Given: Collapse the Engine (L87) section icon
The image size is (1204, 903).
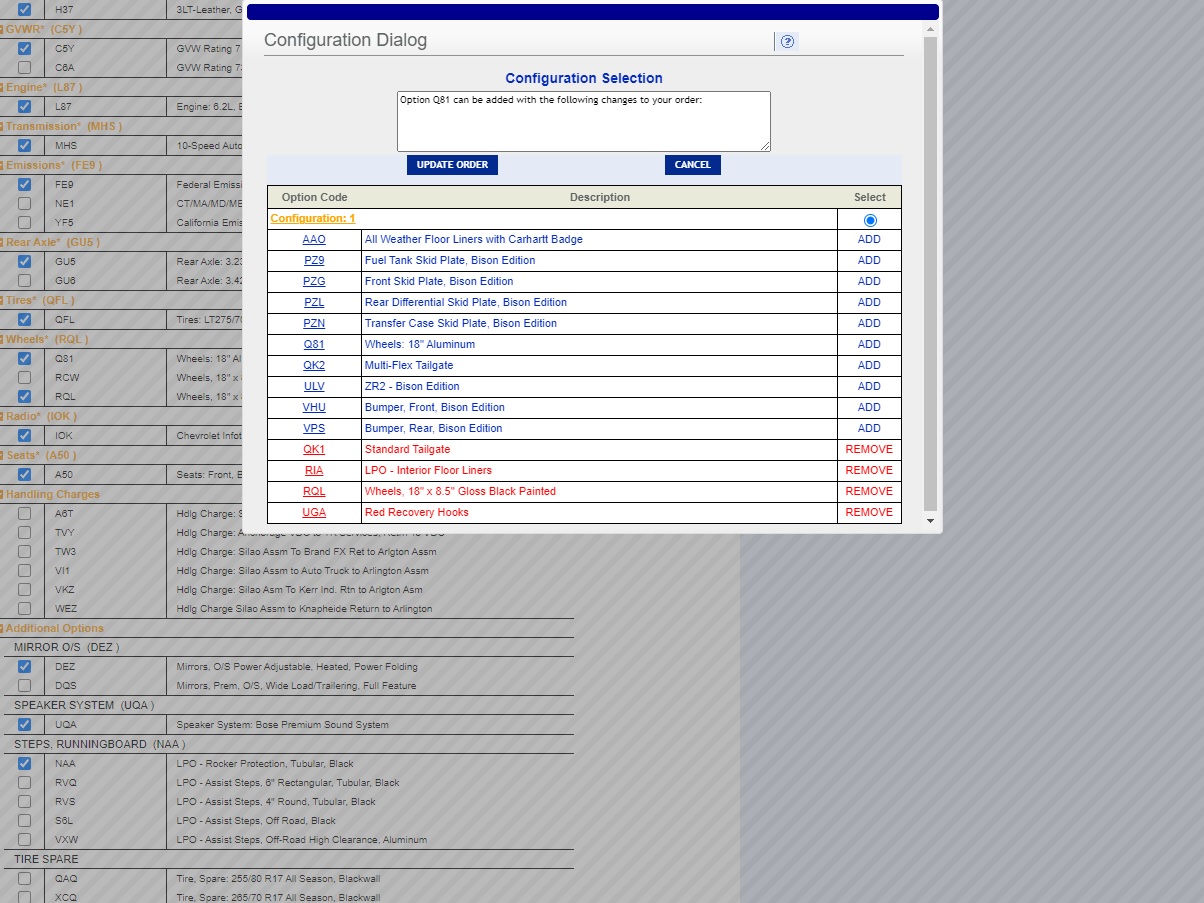Looking at the screenshot, I should [1, 88].
